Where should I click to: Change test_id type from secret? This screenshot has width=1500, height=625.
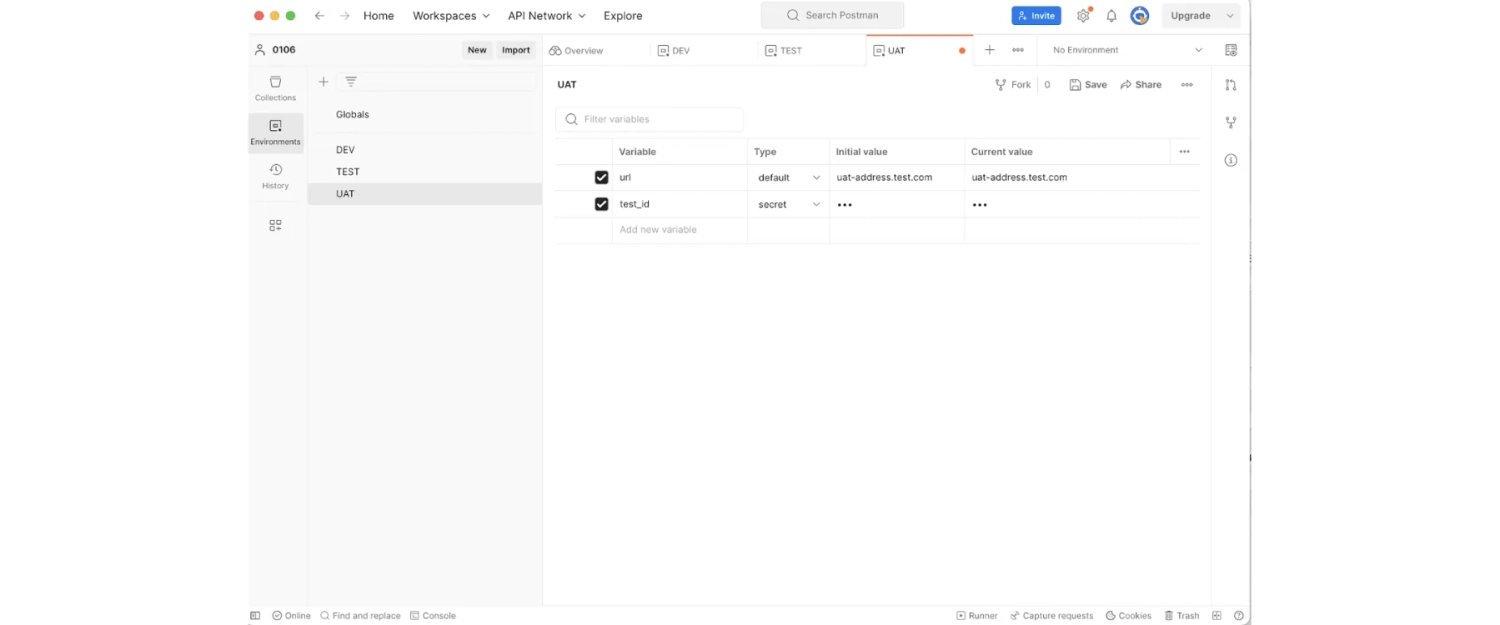tap(788, 204)
